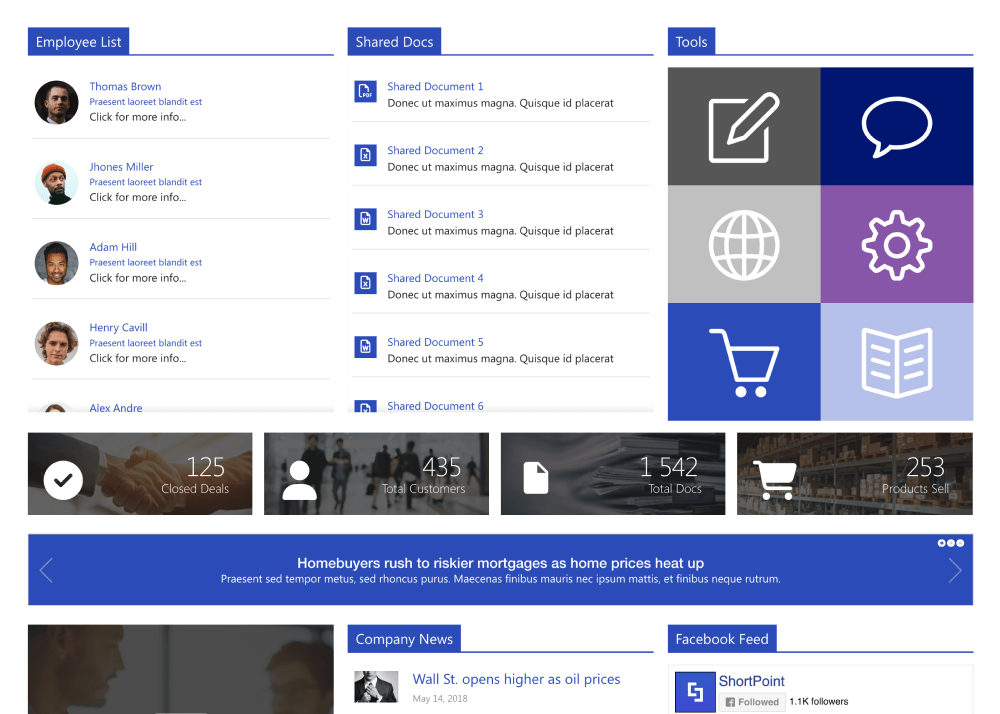Click the "1.1K followers" text
Viewport: 1000px width, 714px height.
(819, 701)
